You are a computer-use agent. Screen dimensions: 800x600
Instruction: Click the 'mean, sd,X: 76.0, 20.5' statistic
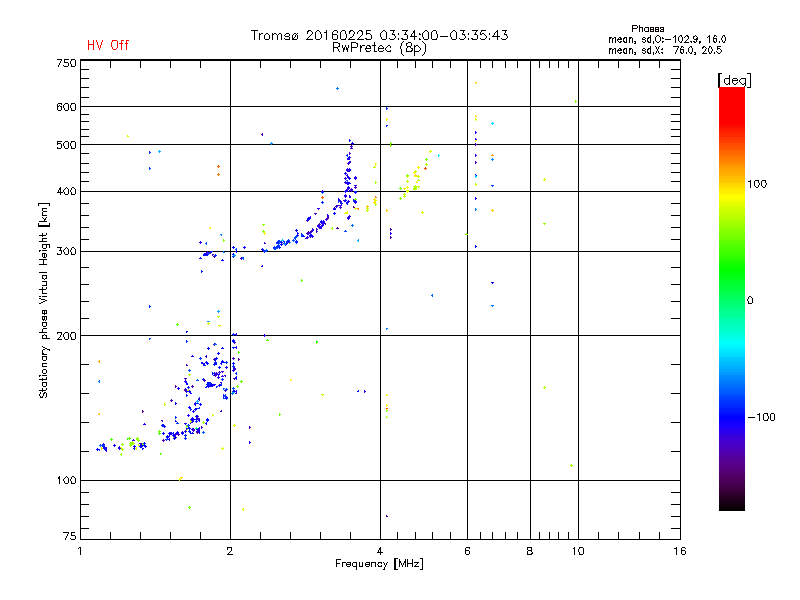pos(665,50)
